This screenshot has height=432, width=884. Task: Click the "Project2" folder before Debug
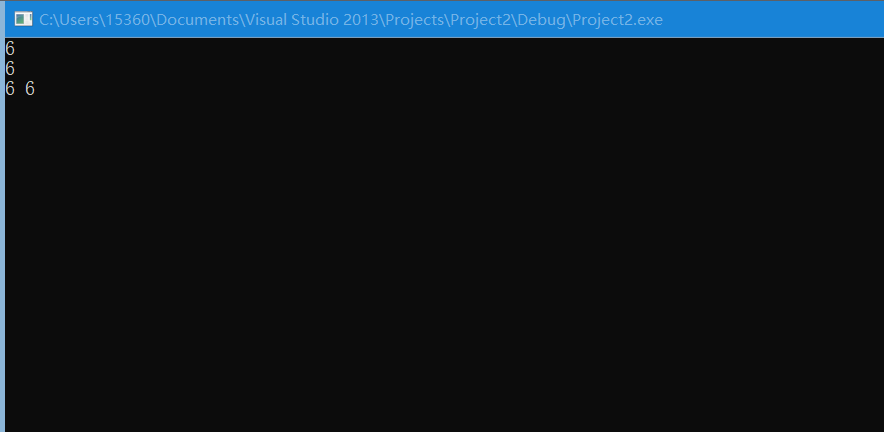click(481, 20)
